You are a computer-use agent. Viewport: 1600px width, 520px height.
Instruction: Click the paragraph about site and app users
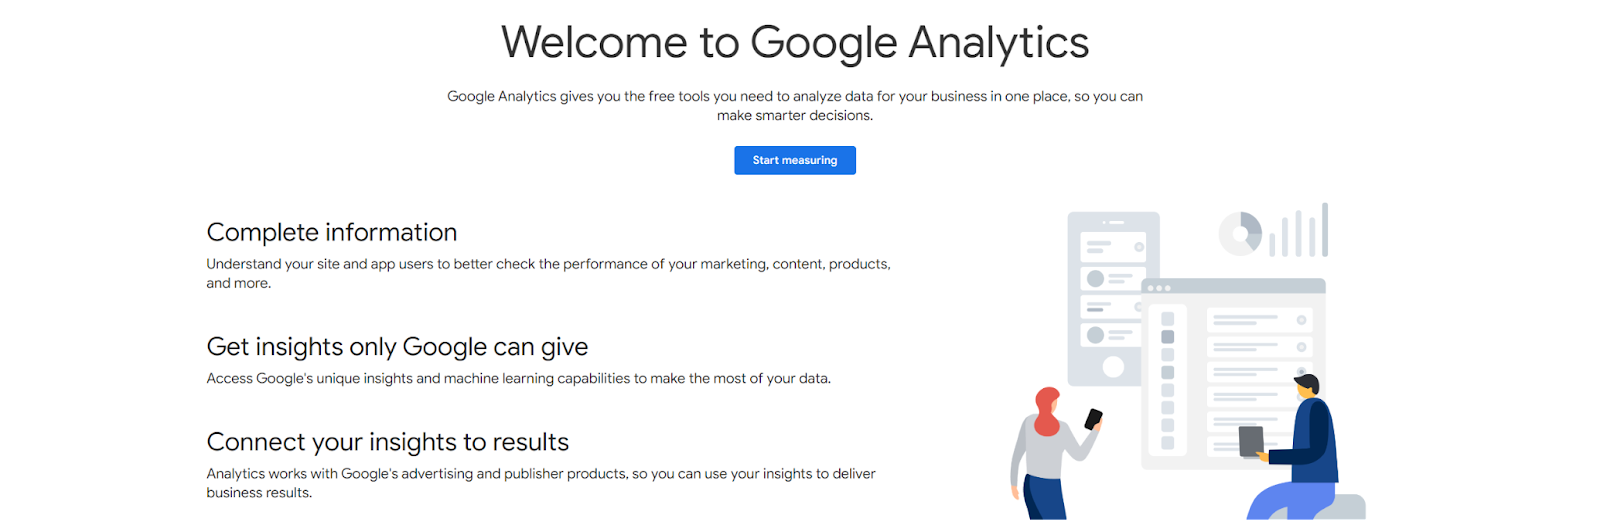[548, 273]
